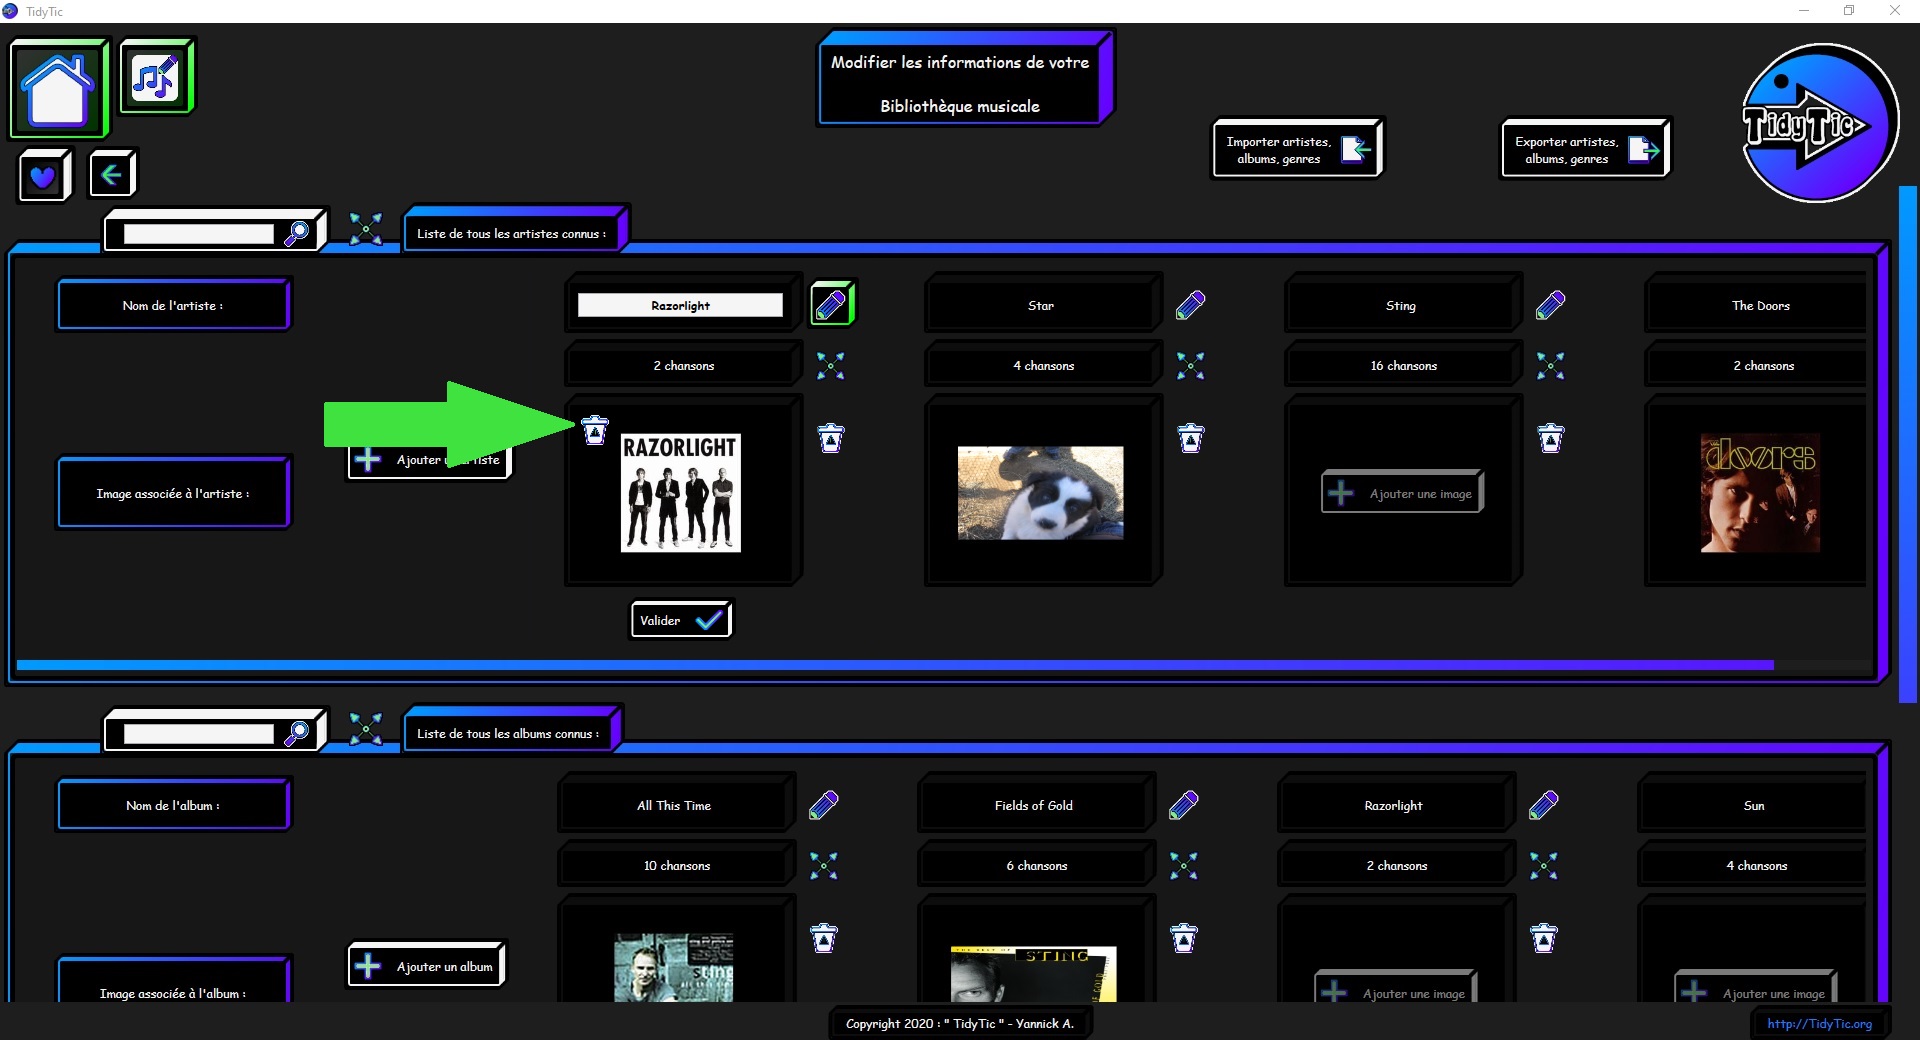The height and width of the screenshot is (1040, 1920).
Task: Delete the Razorlight artist with trash icon
Action: (831, 438)
